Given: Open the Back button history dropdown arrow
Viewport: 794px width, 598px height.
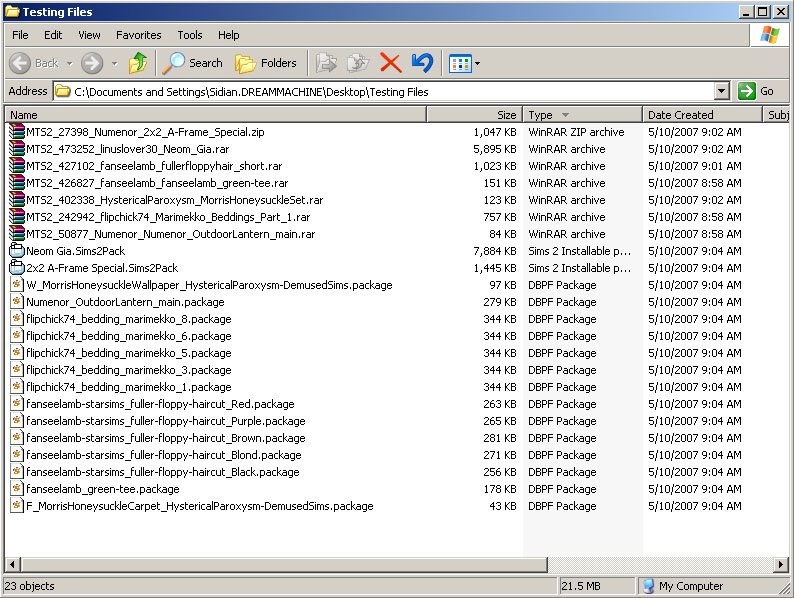Looking at the screenshot, I should click(69, 63).
